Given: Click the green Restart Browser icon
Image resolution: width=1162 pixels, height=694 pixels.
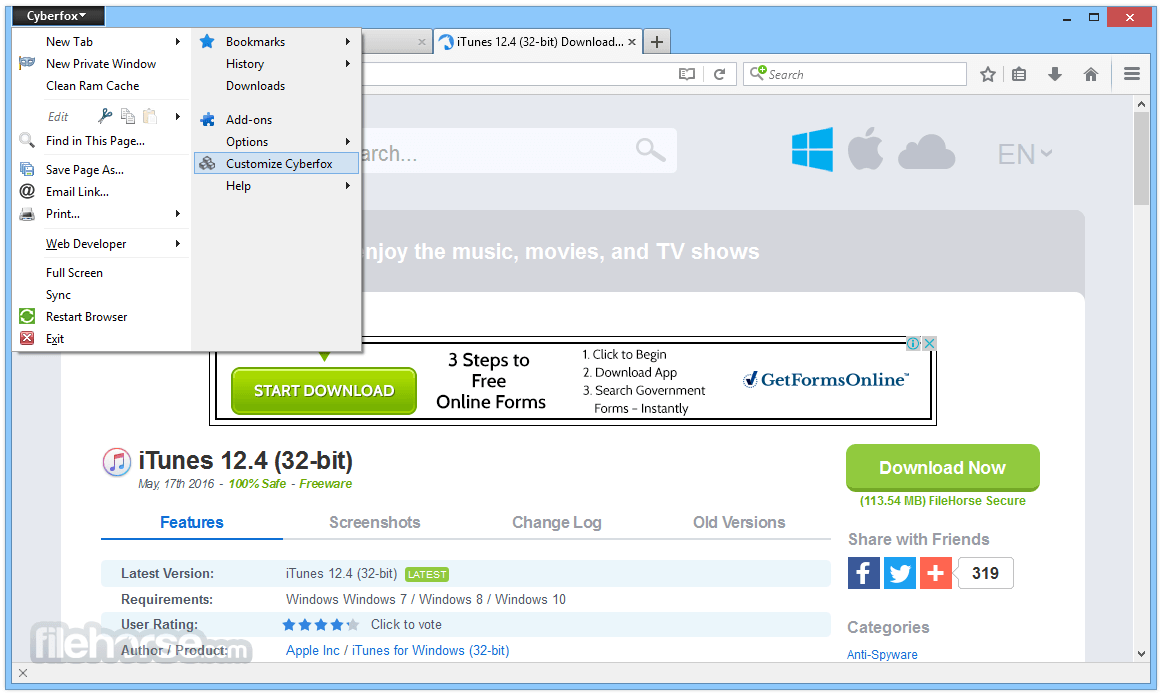Looking at the screenshot, I should pyautogui.click(x=27, y=317).
